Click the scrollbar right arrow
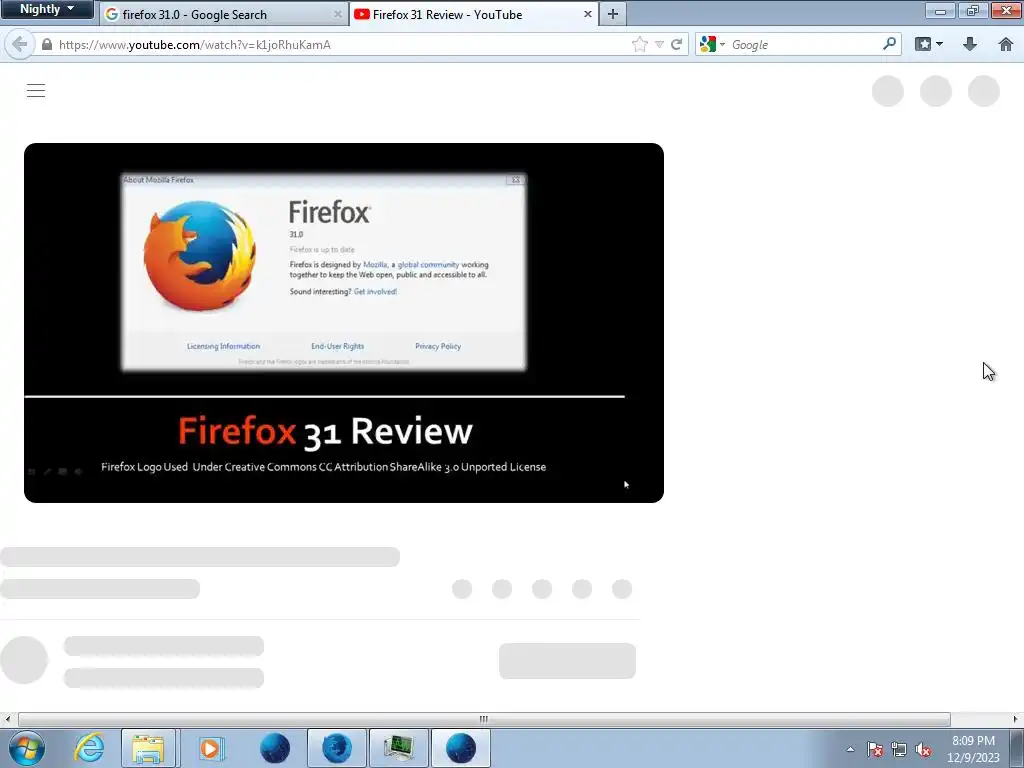 coord(1016,719)
